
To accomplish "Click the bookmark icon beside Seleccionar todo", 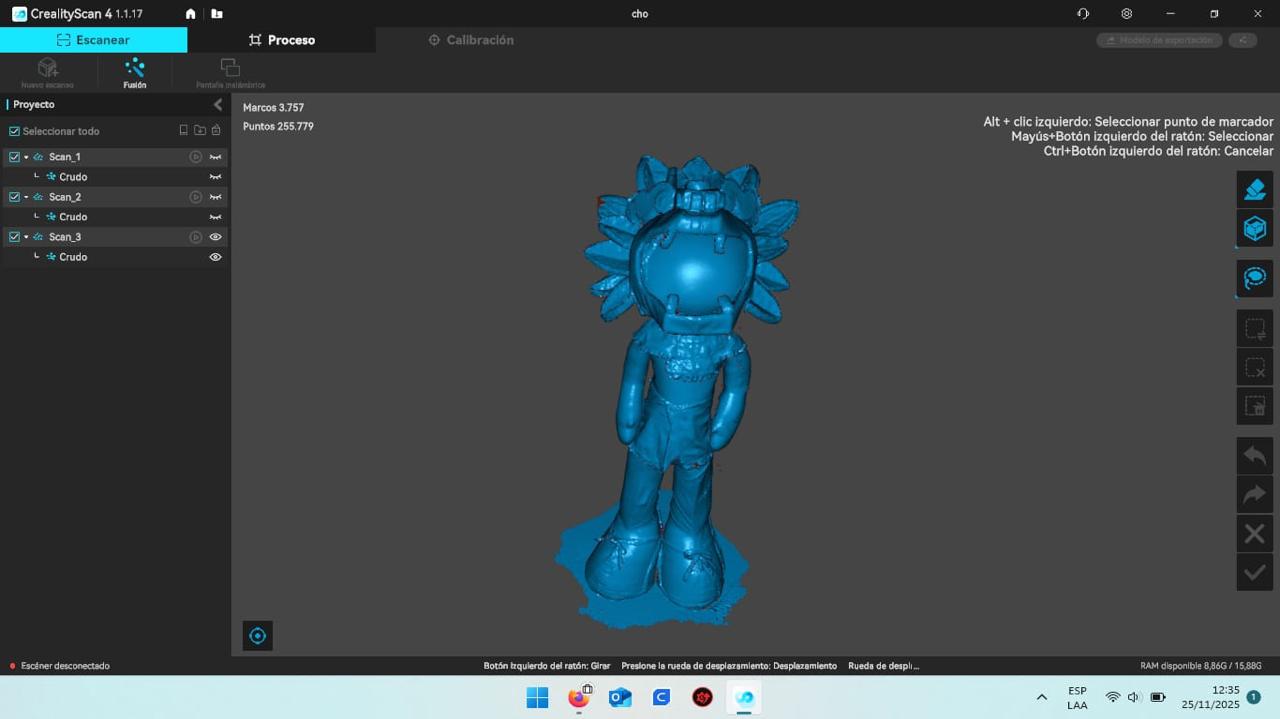I will coord(183,131).
